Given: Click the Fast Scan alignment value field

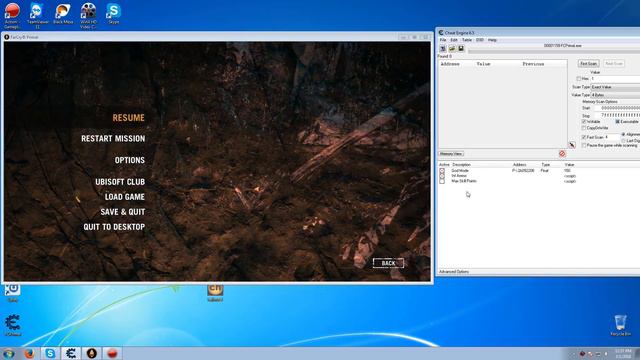Looking at the screenshot, I should [x=612, y=137].
